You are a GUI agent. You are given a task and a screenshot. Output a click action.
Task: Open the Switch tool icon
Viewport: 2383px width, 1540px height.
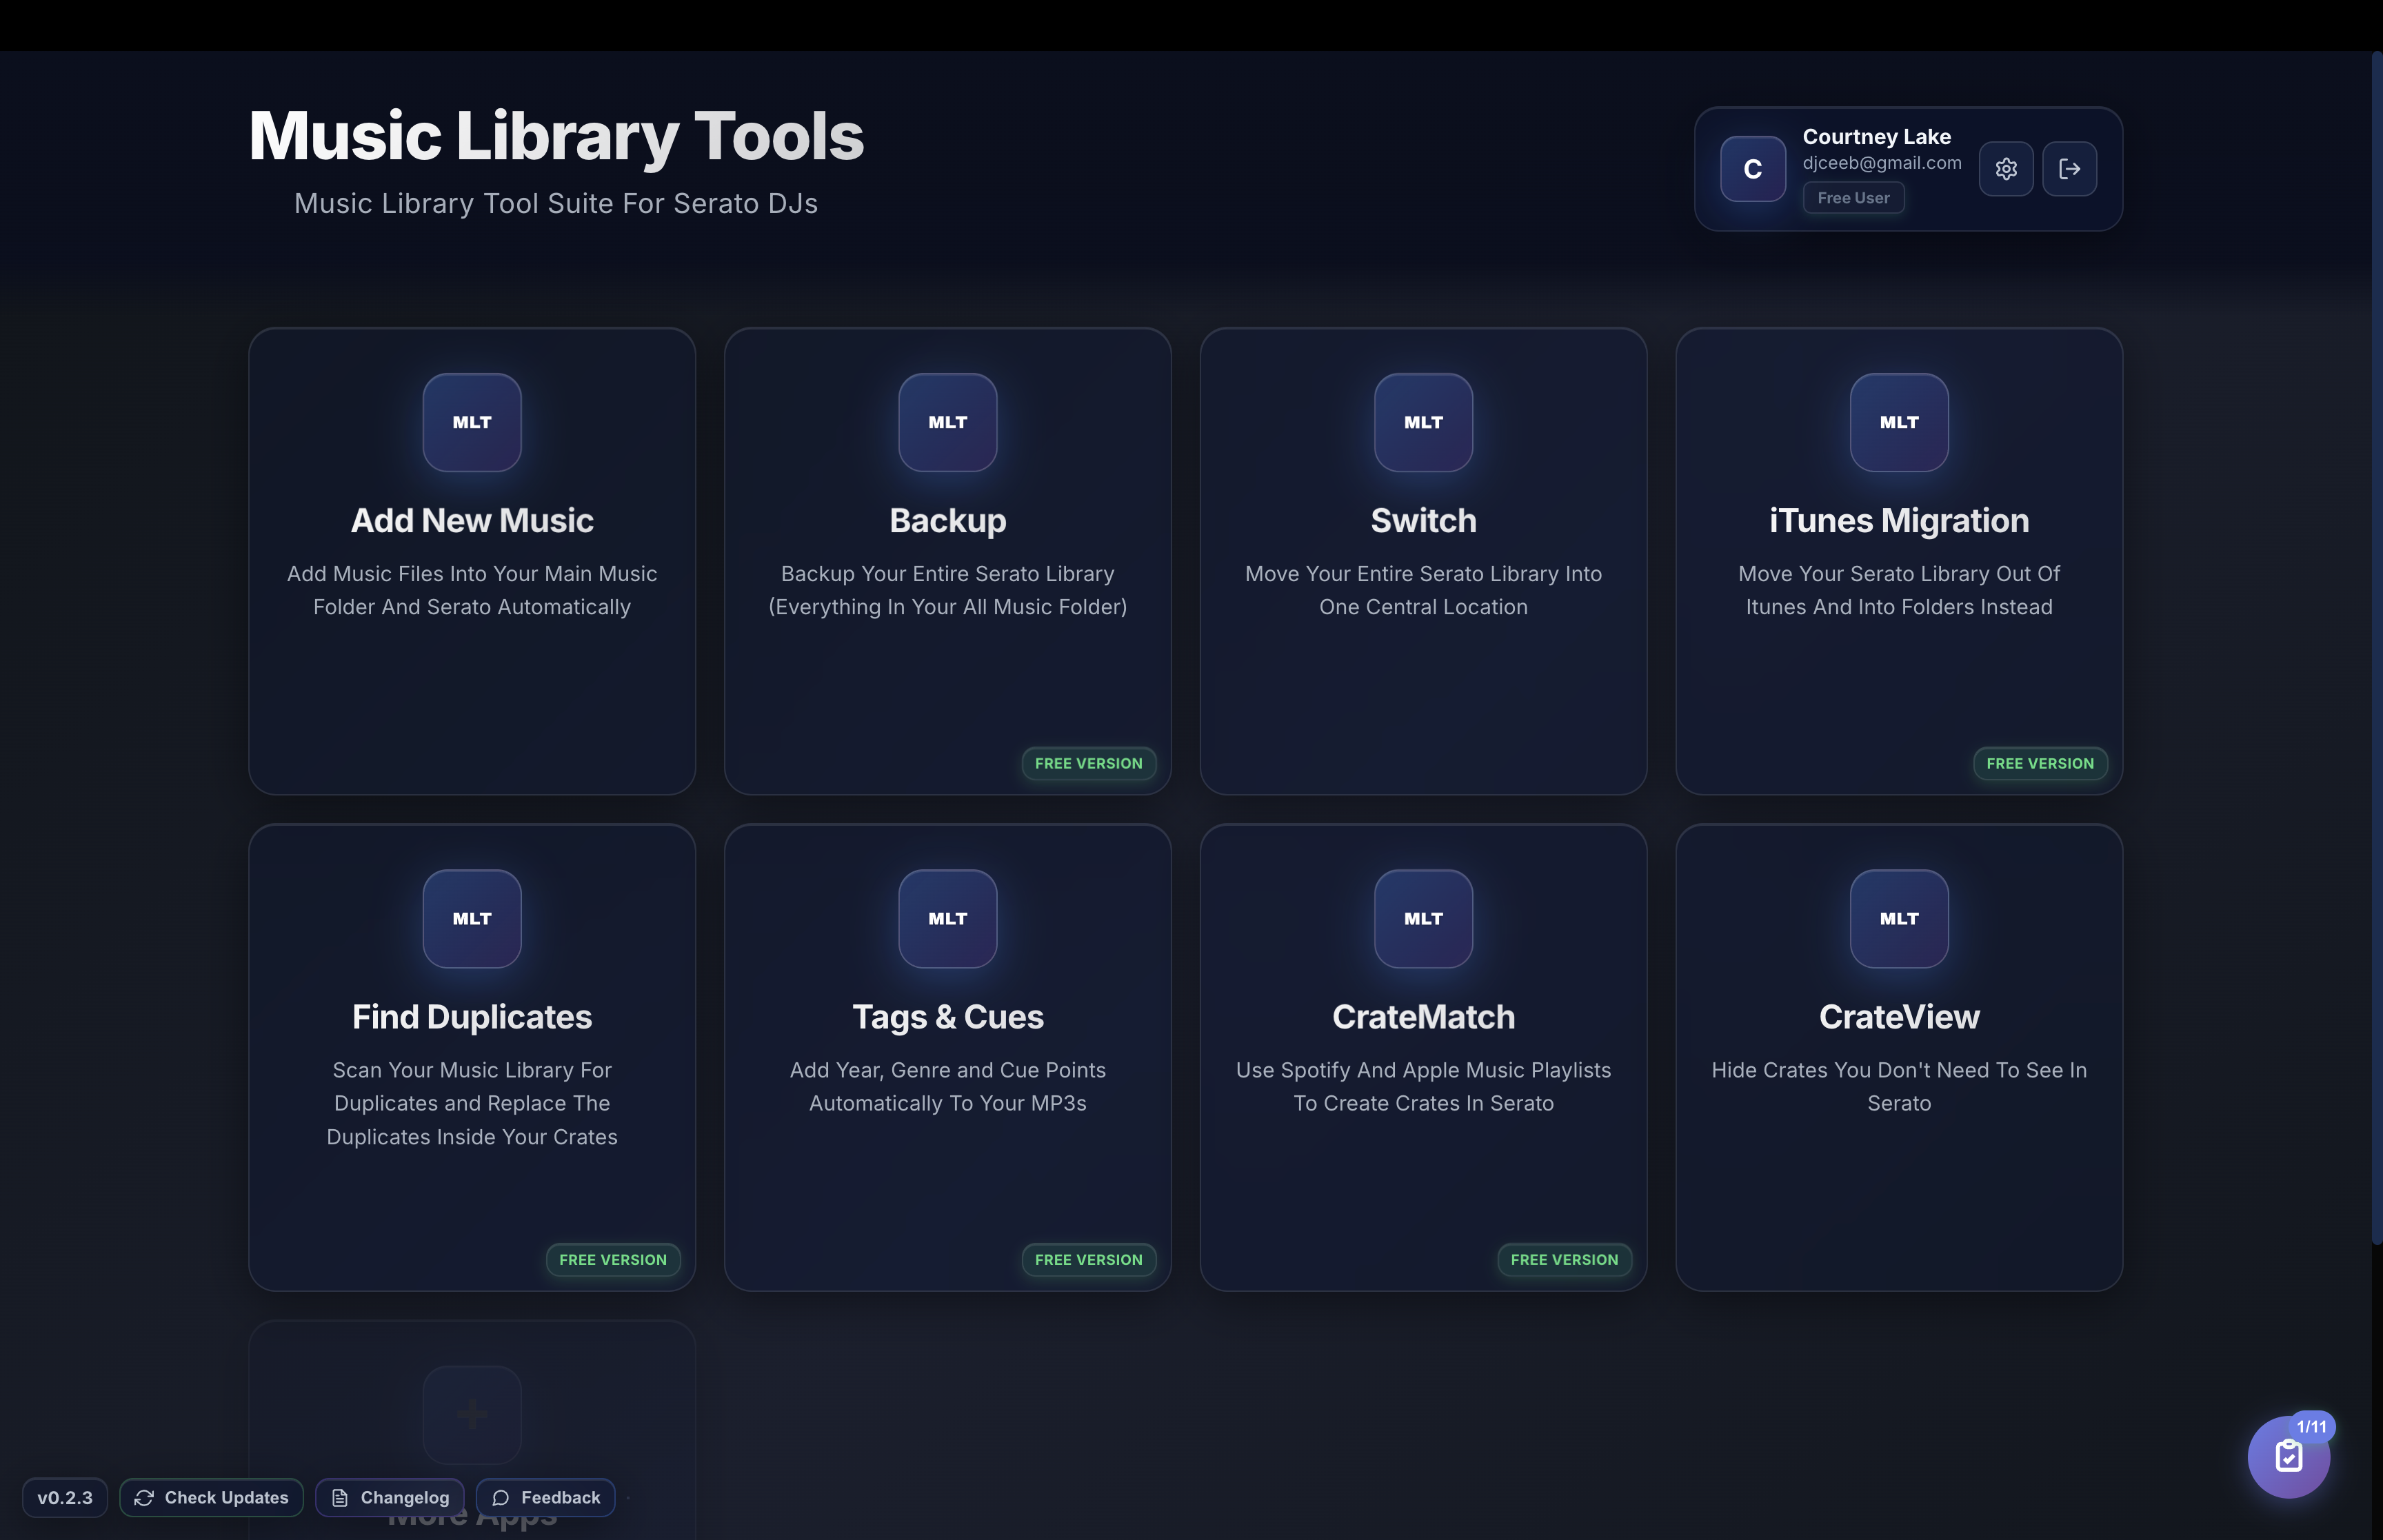pos(1422,422)
